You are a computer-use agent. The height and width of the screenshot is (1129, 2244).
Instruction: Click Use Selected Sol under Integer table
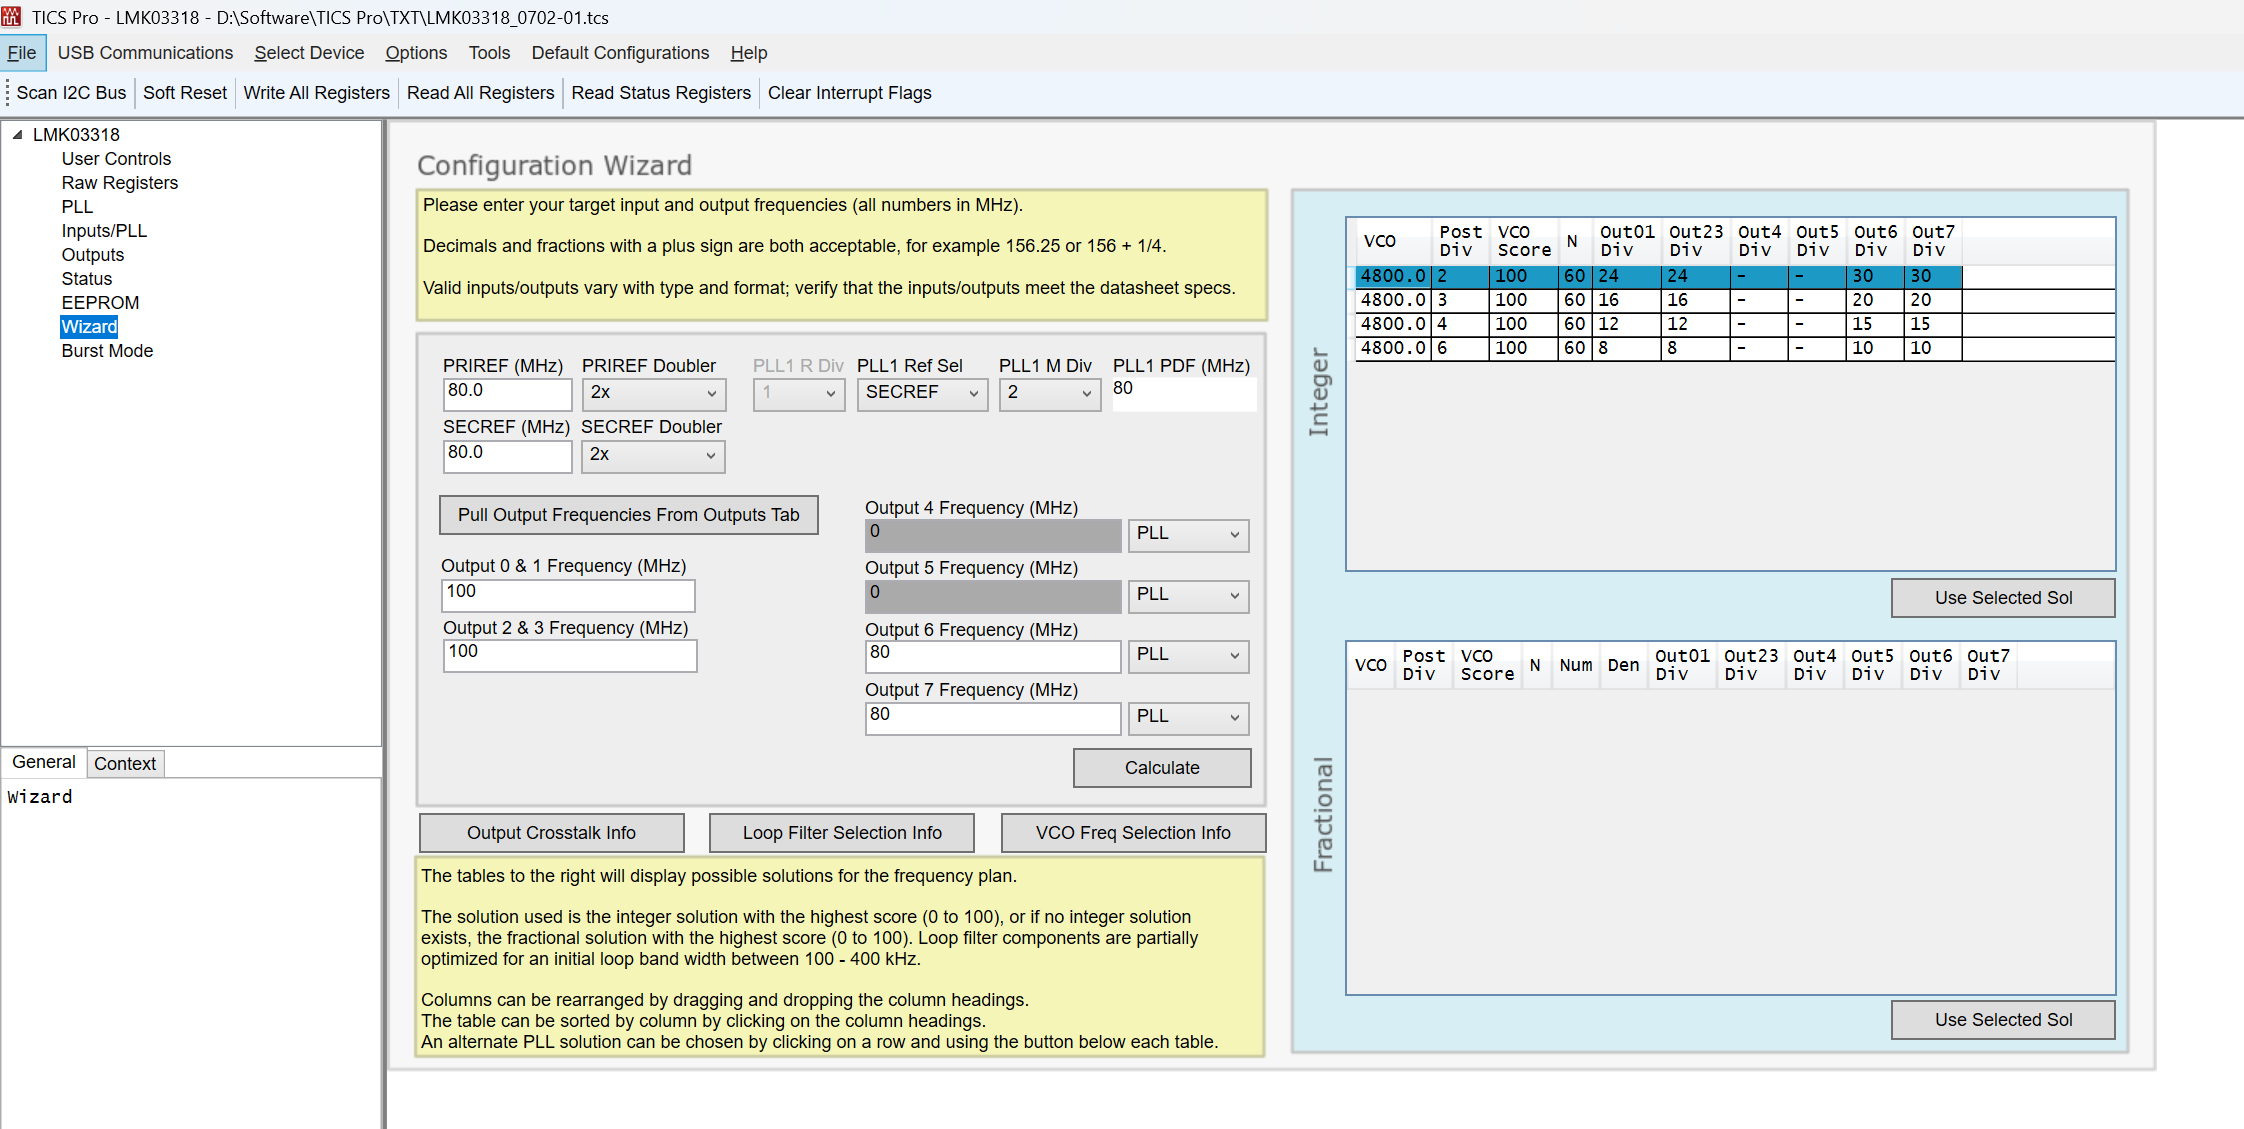[x=2003, y=598]
